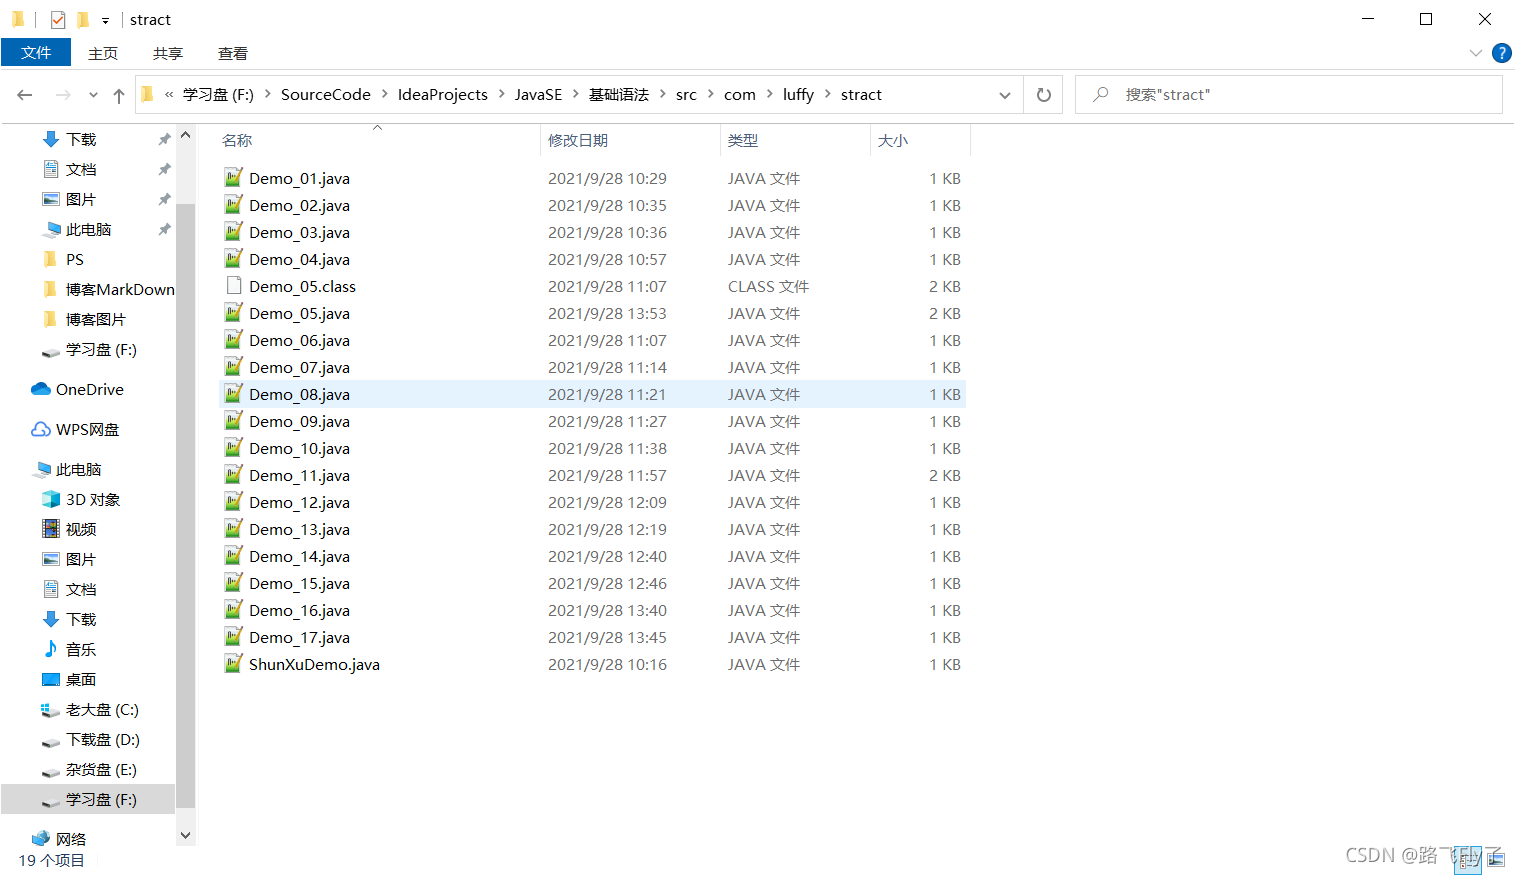Open pinned 文档 in Quick access sidebar
Viewport: 1516px width, 876px height.
(x=81, y=169)
